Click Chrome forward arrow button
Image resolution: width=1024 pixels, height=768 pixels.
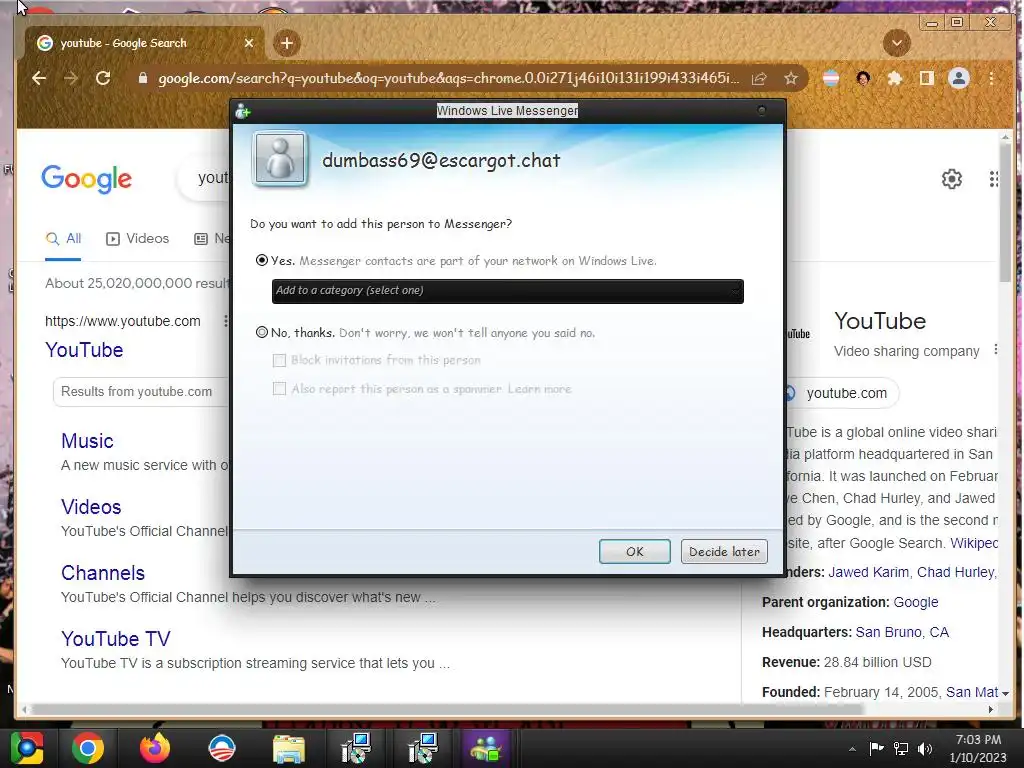[71, 78]
